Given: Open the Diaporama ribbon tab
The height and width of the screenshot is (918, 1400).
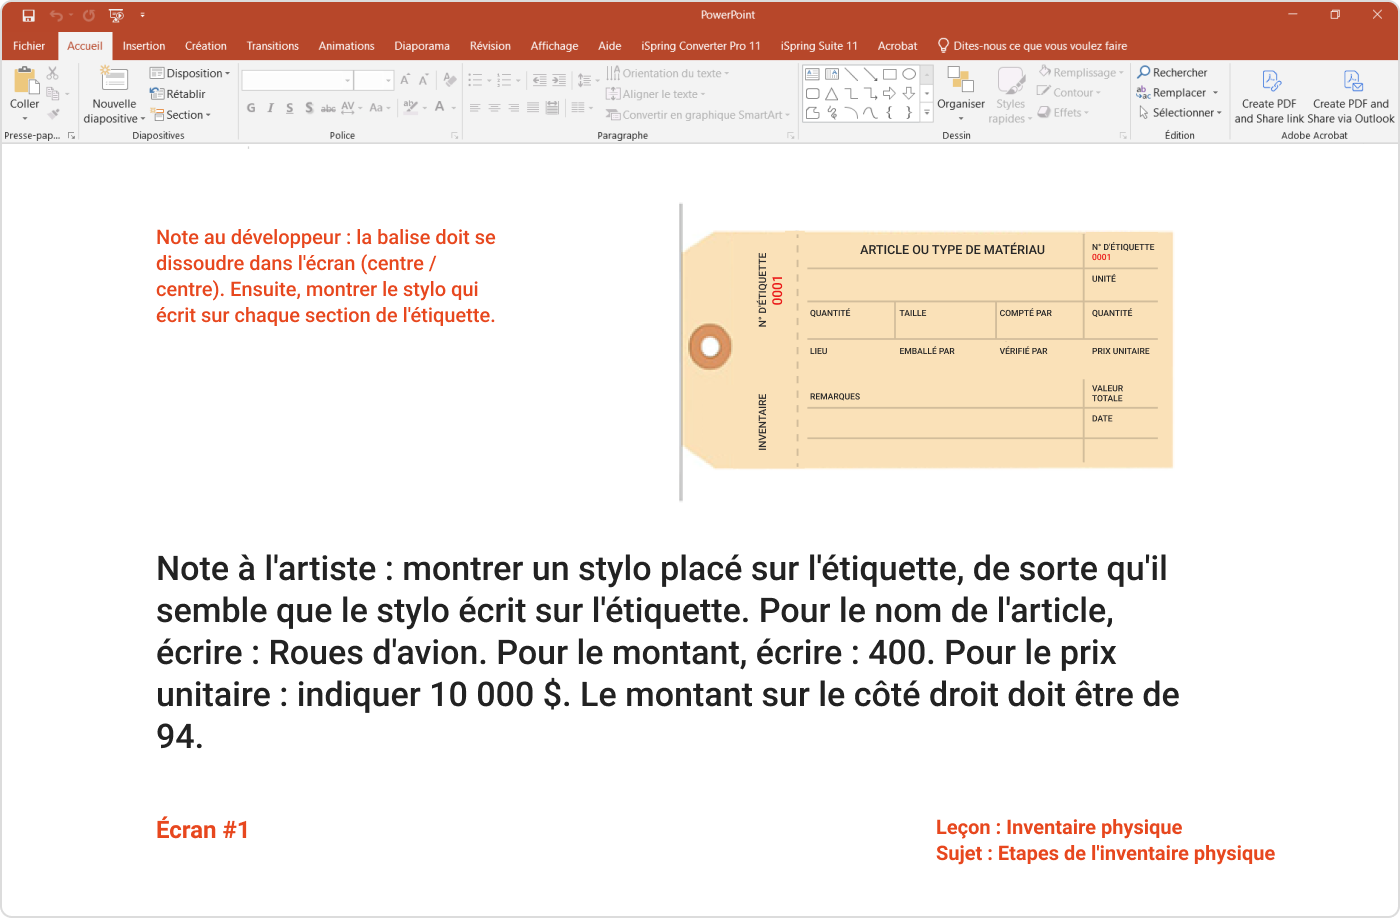Looking at the screenshot, I should 422,46.
